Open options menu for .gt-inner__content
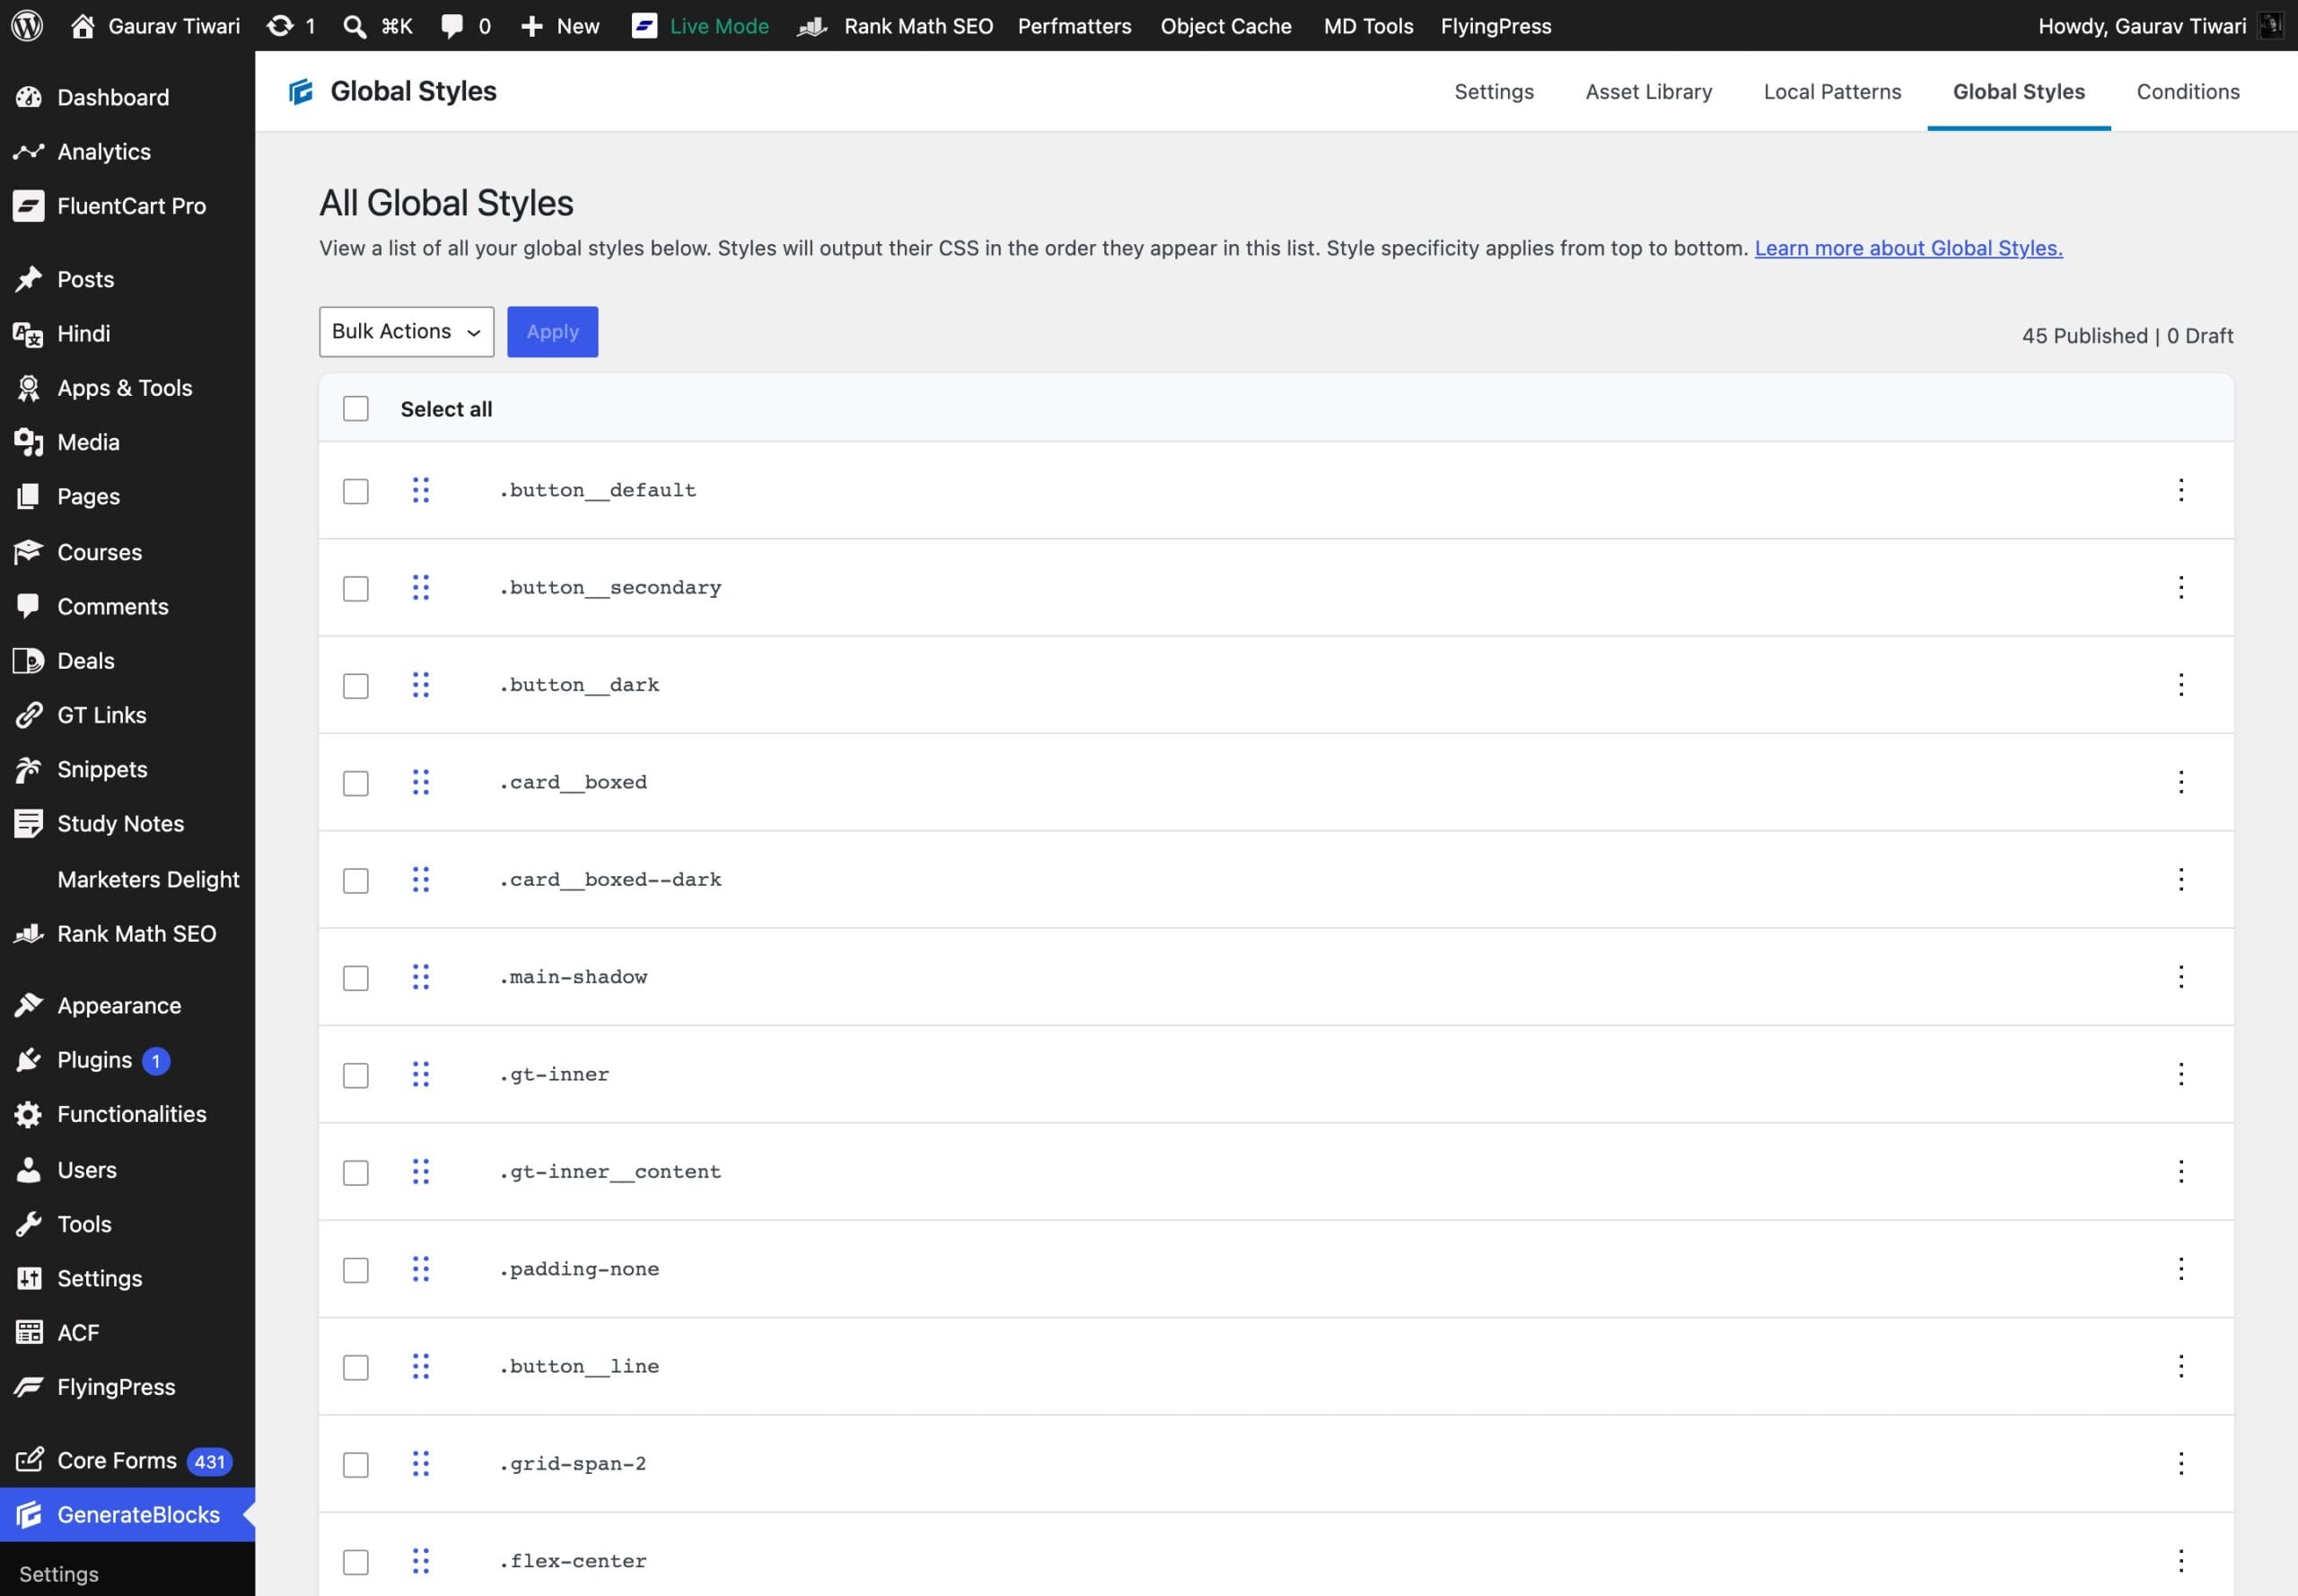This screenshot has height=1596, width=2298. [2181, 1171]
